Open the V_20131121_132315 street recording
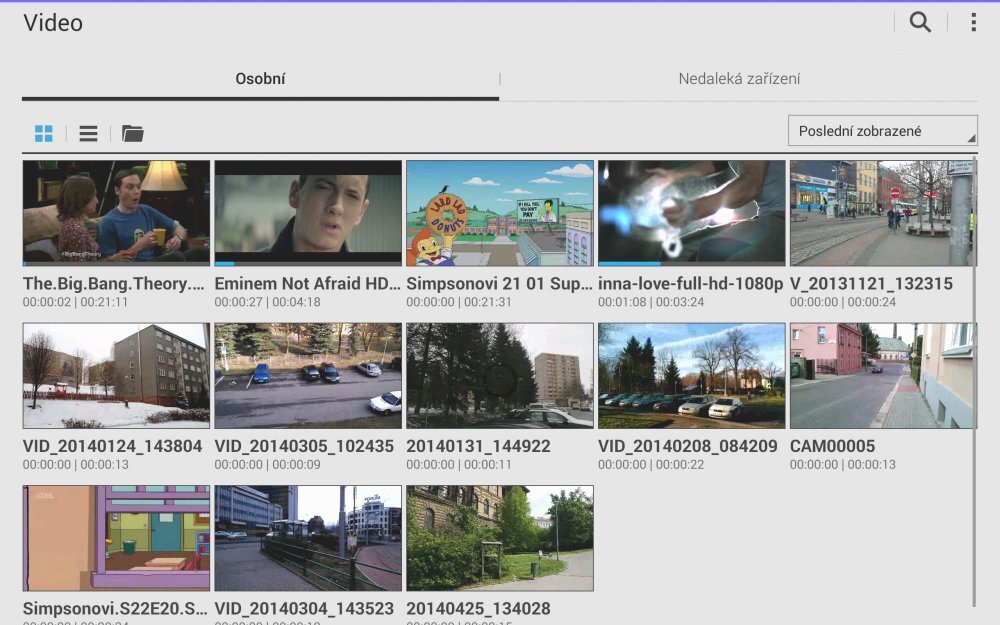Screen dimensions: 1000x625 pos(883,212)
